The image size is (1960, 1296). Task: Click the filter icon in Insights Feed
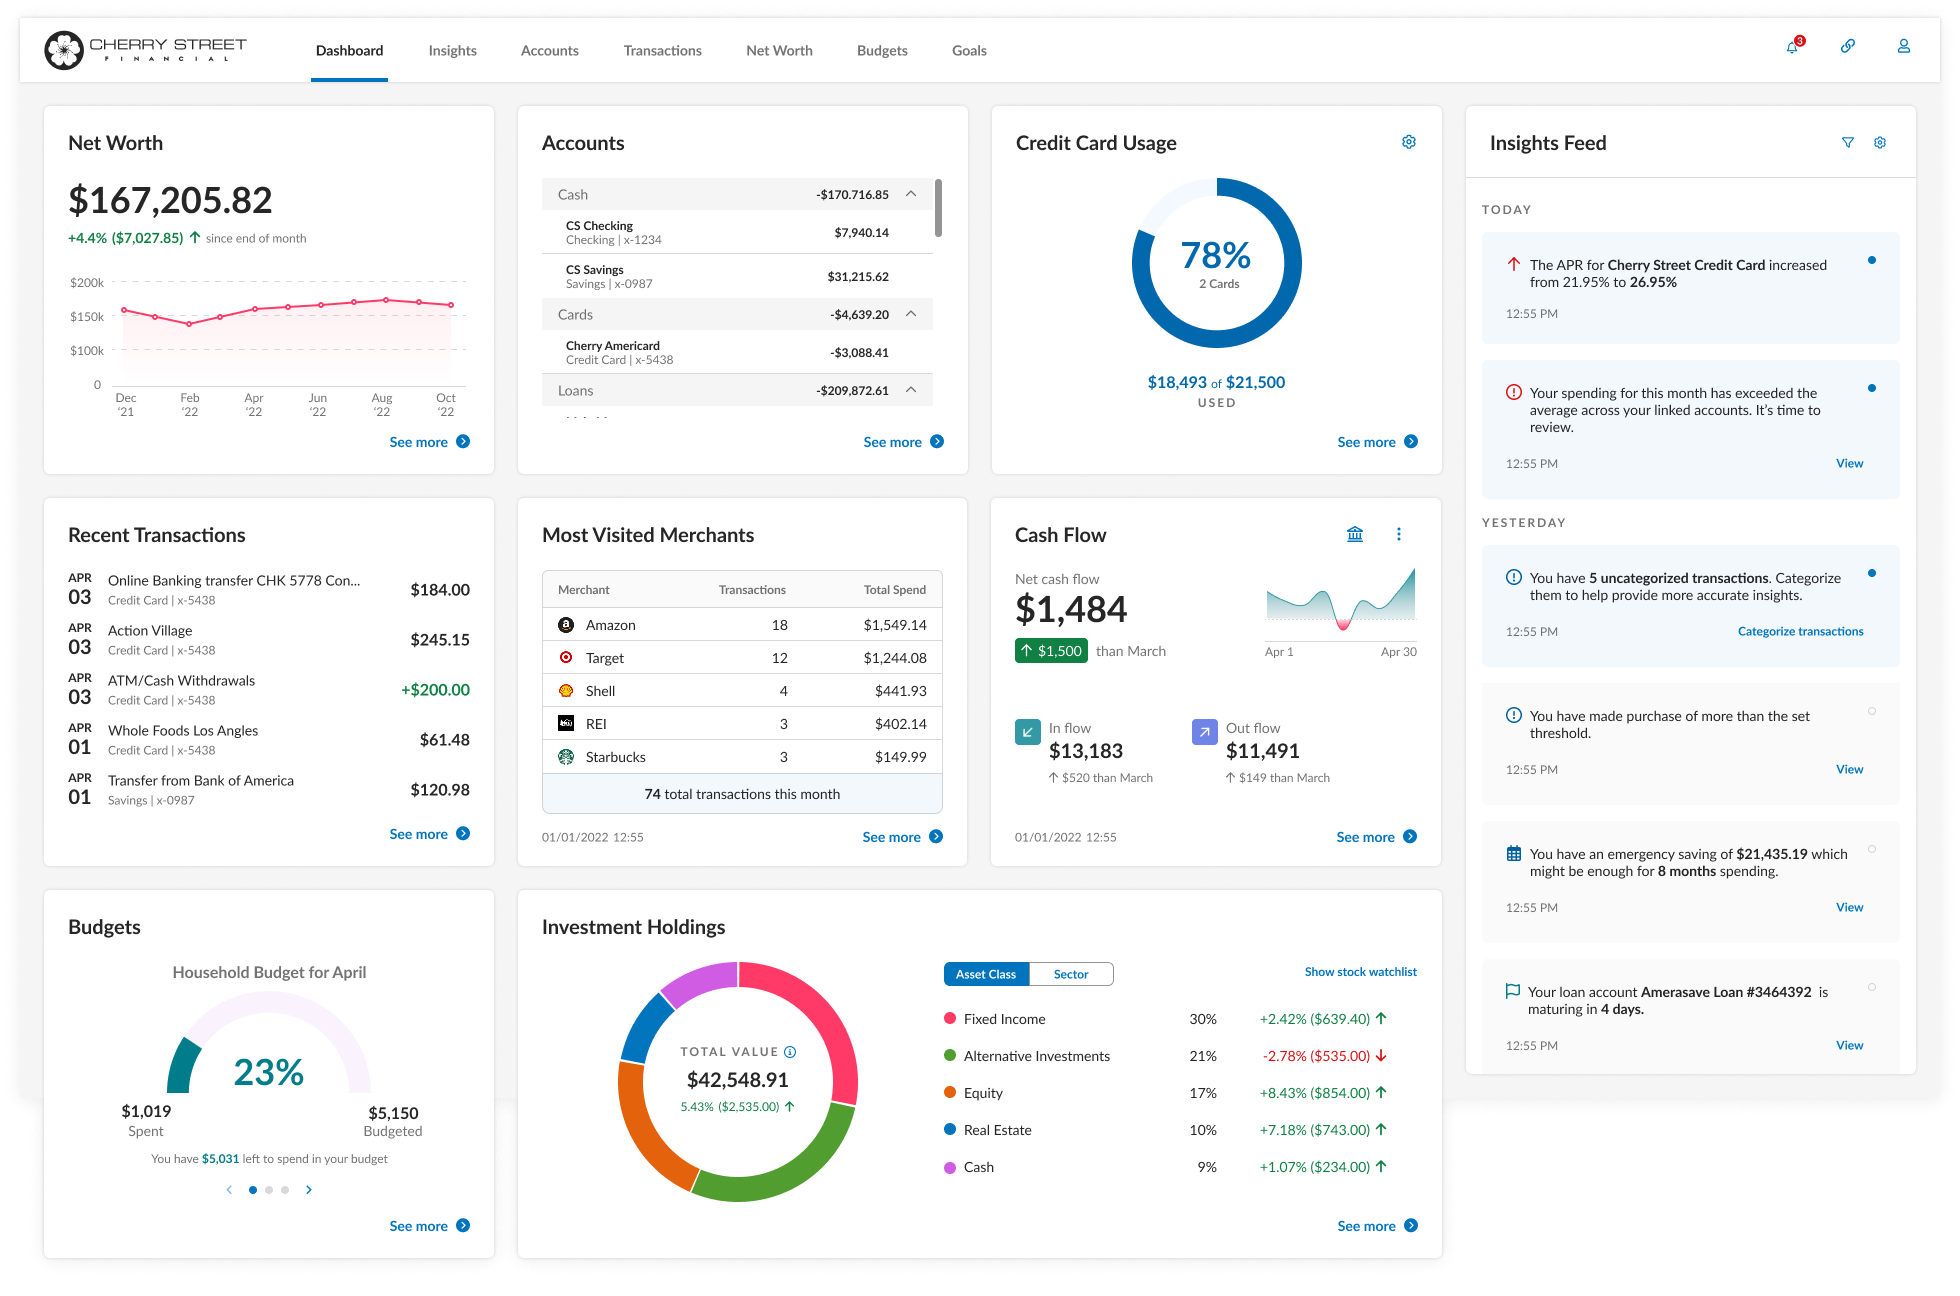(1848, 143)
